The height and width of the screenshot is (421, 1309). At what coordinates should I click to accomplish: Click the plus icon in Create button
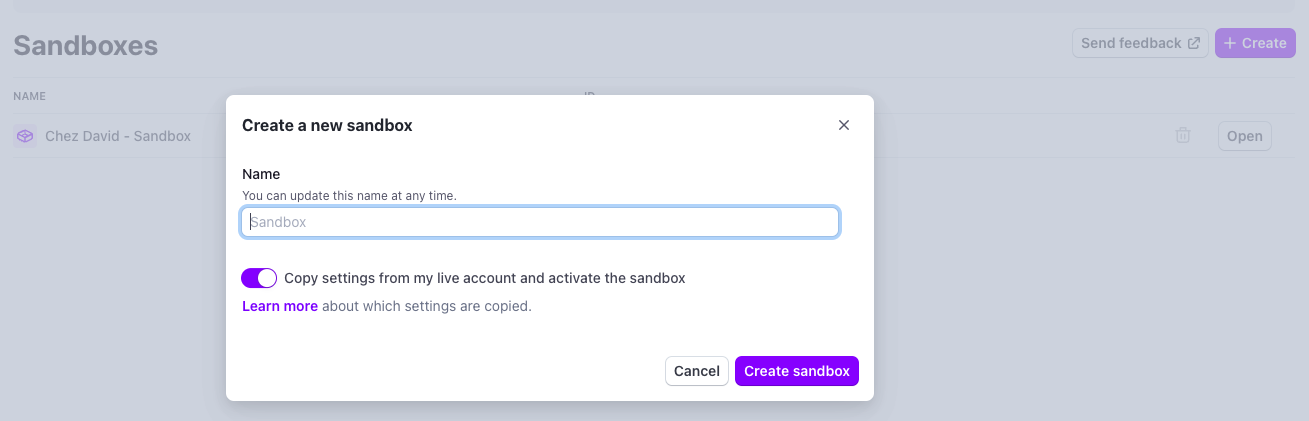pyautogui.click(x=1230, y=43)
